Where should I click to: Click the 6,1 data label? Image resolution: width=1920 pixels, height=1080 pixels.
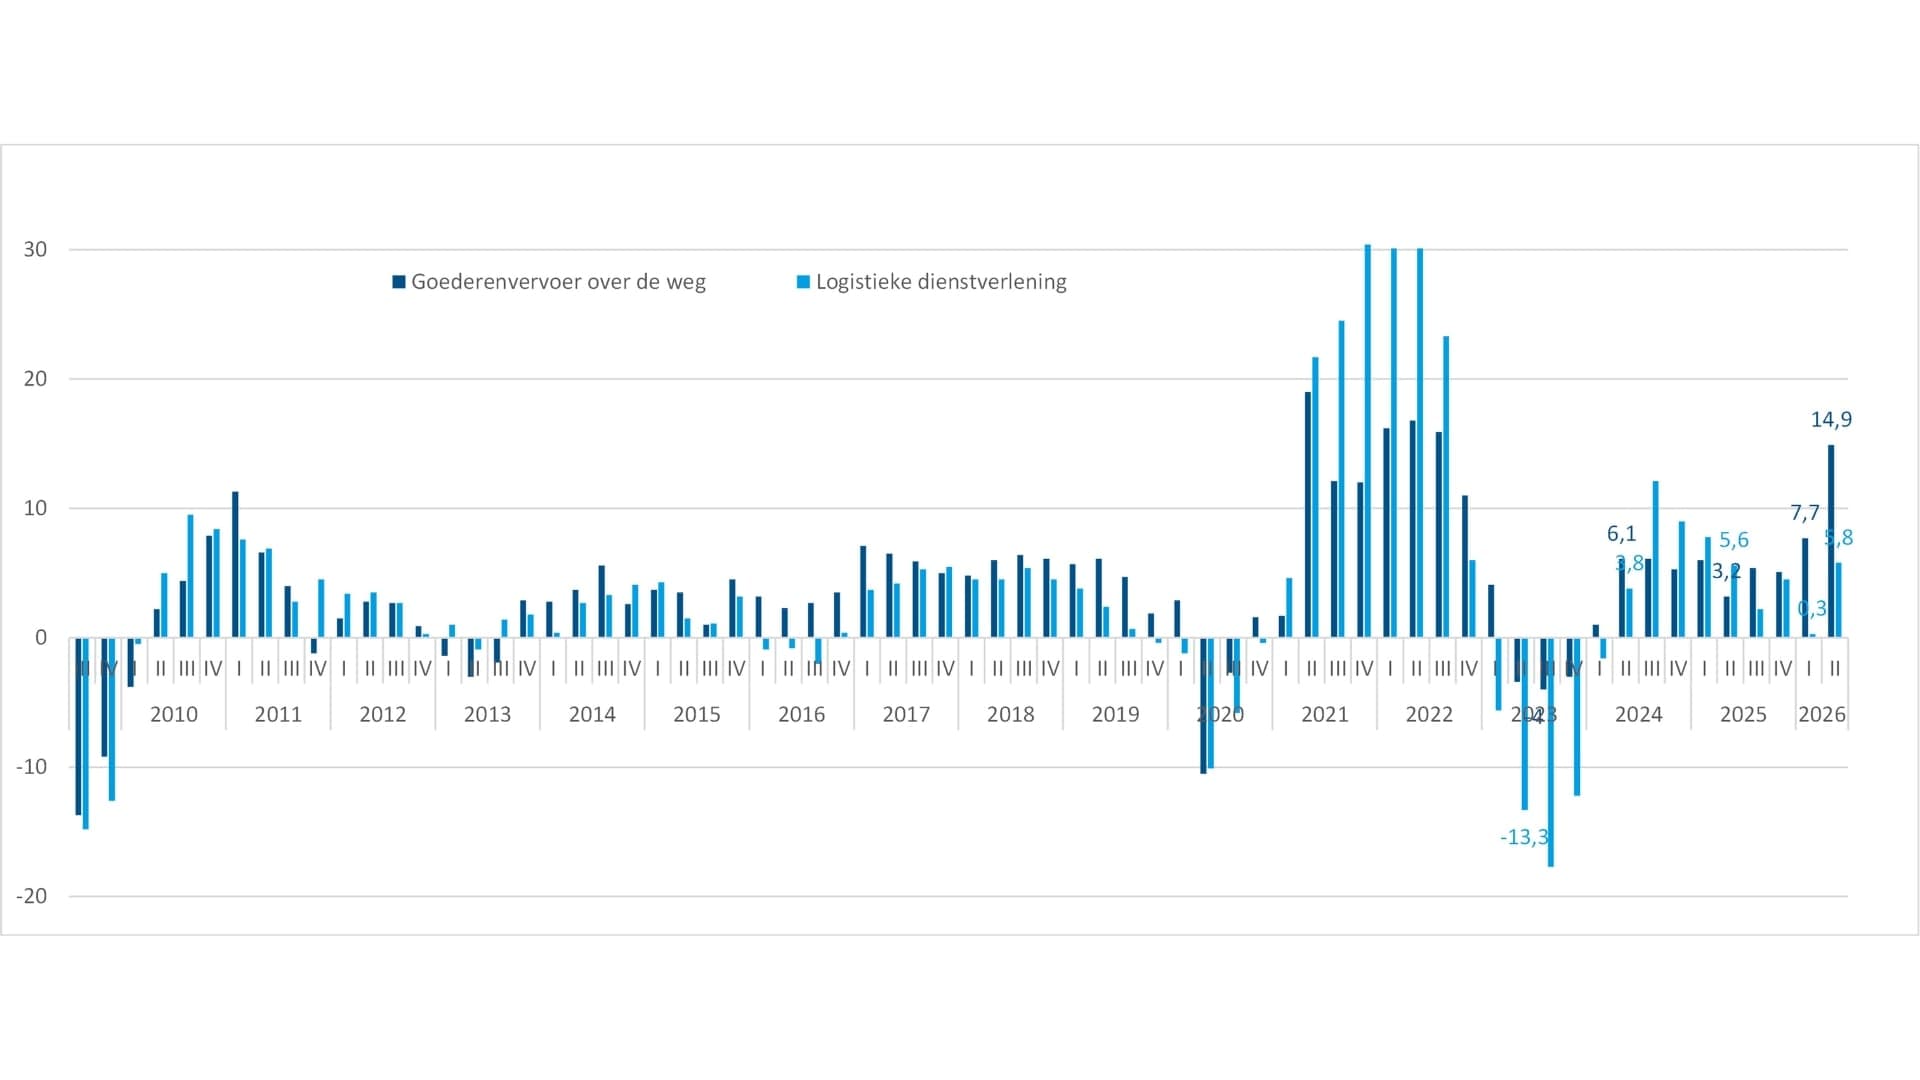(1621, 534)
